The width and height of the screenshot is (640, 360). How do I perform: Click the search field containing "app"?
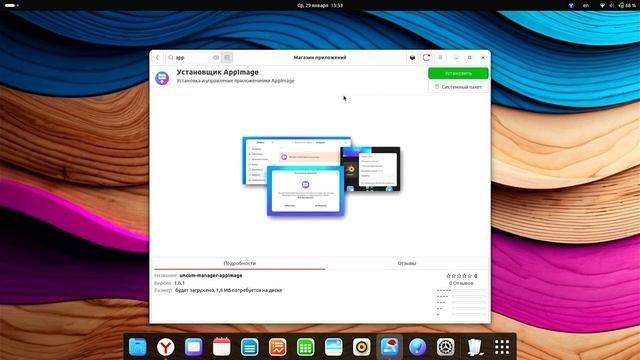(193, 58)
